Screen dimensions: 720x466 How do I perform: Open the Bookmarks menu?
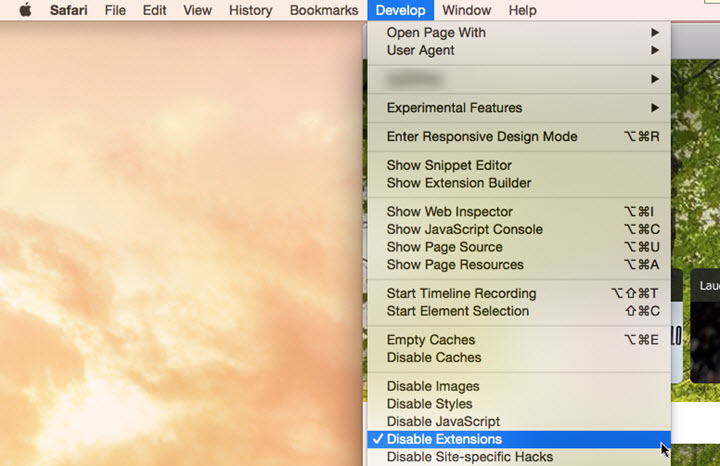click(x=323, y=10)
